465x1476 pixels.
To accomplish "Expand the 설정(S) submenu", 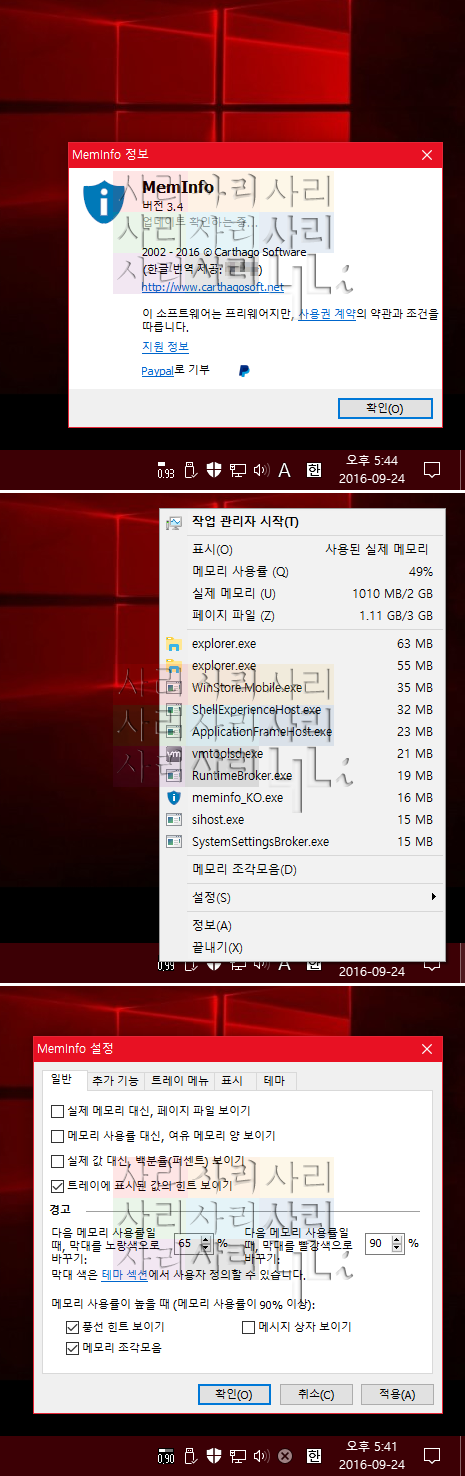I will (x=301, y=897).
